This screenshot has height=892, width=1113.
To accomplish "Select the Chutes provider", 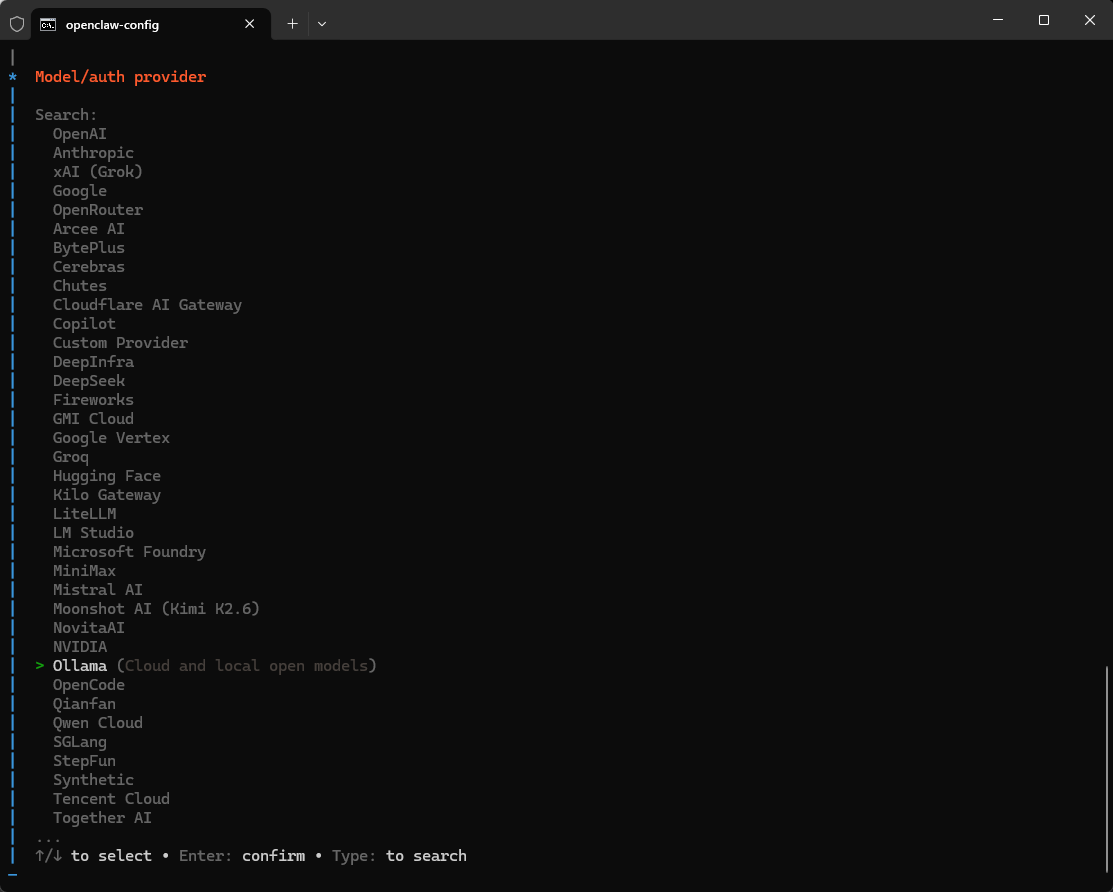I will pyautogui.click(x=80, y=286).
